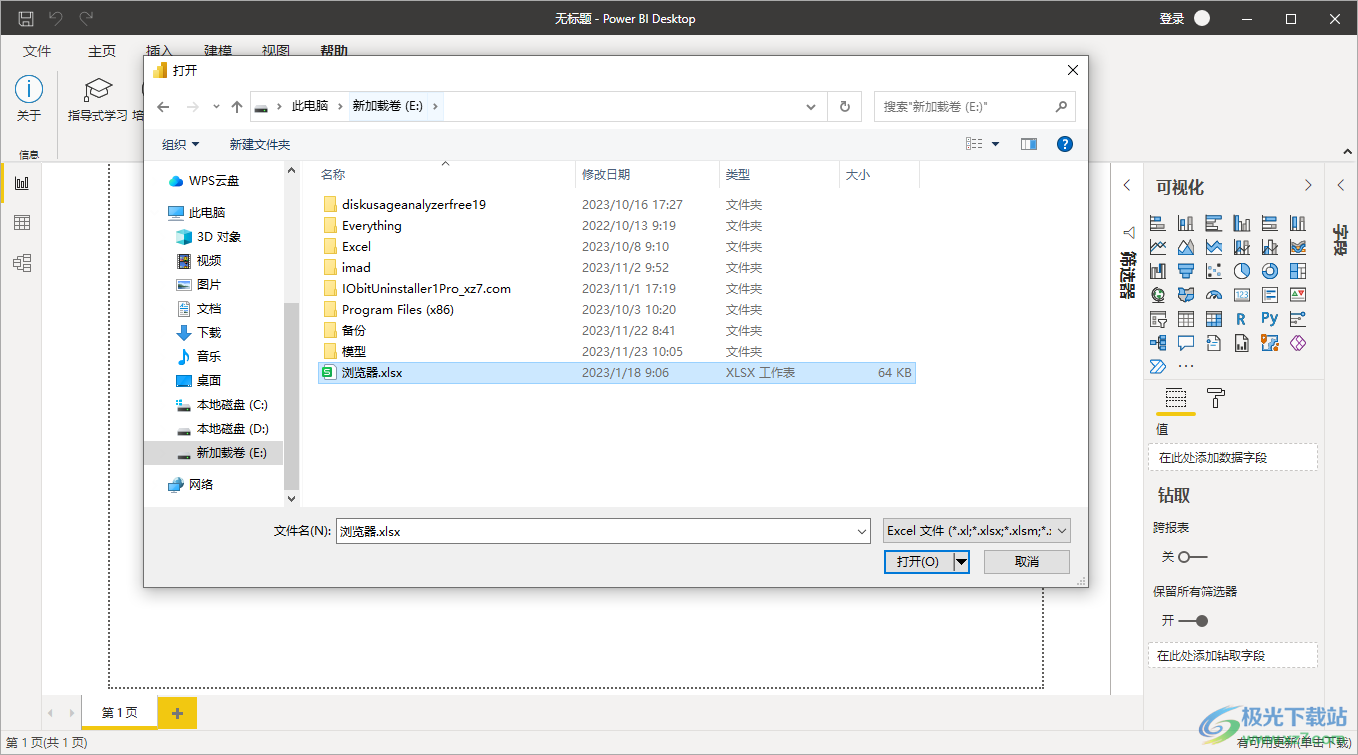Switch to the 主页 ribbon tab

[x=102, y=51]
